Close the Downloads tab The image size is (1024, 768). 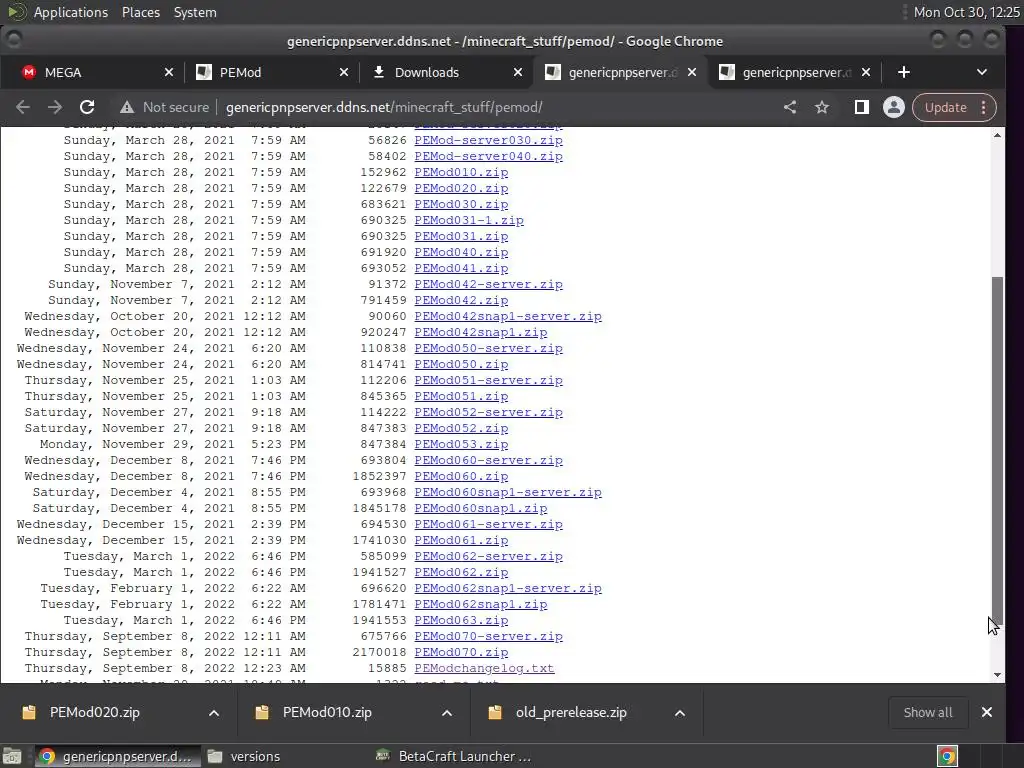(518, 72)
